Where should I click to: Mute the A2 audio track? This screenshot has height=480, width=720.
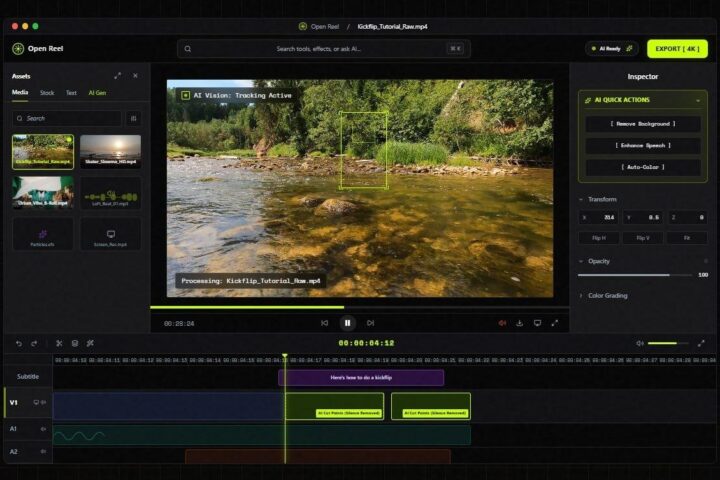pos(43,451)
